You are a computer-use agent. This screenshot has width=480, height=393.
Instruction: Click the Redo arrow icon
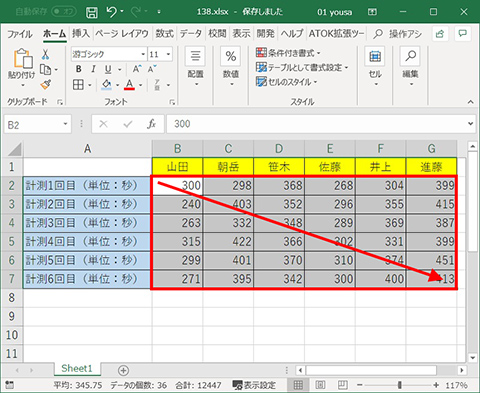pyautogui.click(x=136, y=12)
